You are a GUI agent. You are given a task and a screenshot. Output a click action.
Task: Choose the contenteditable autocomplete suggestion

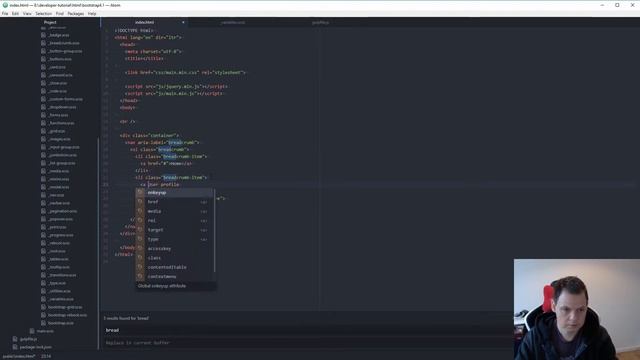point(175,267)
